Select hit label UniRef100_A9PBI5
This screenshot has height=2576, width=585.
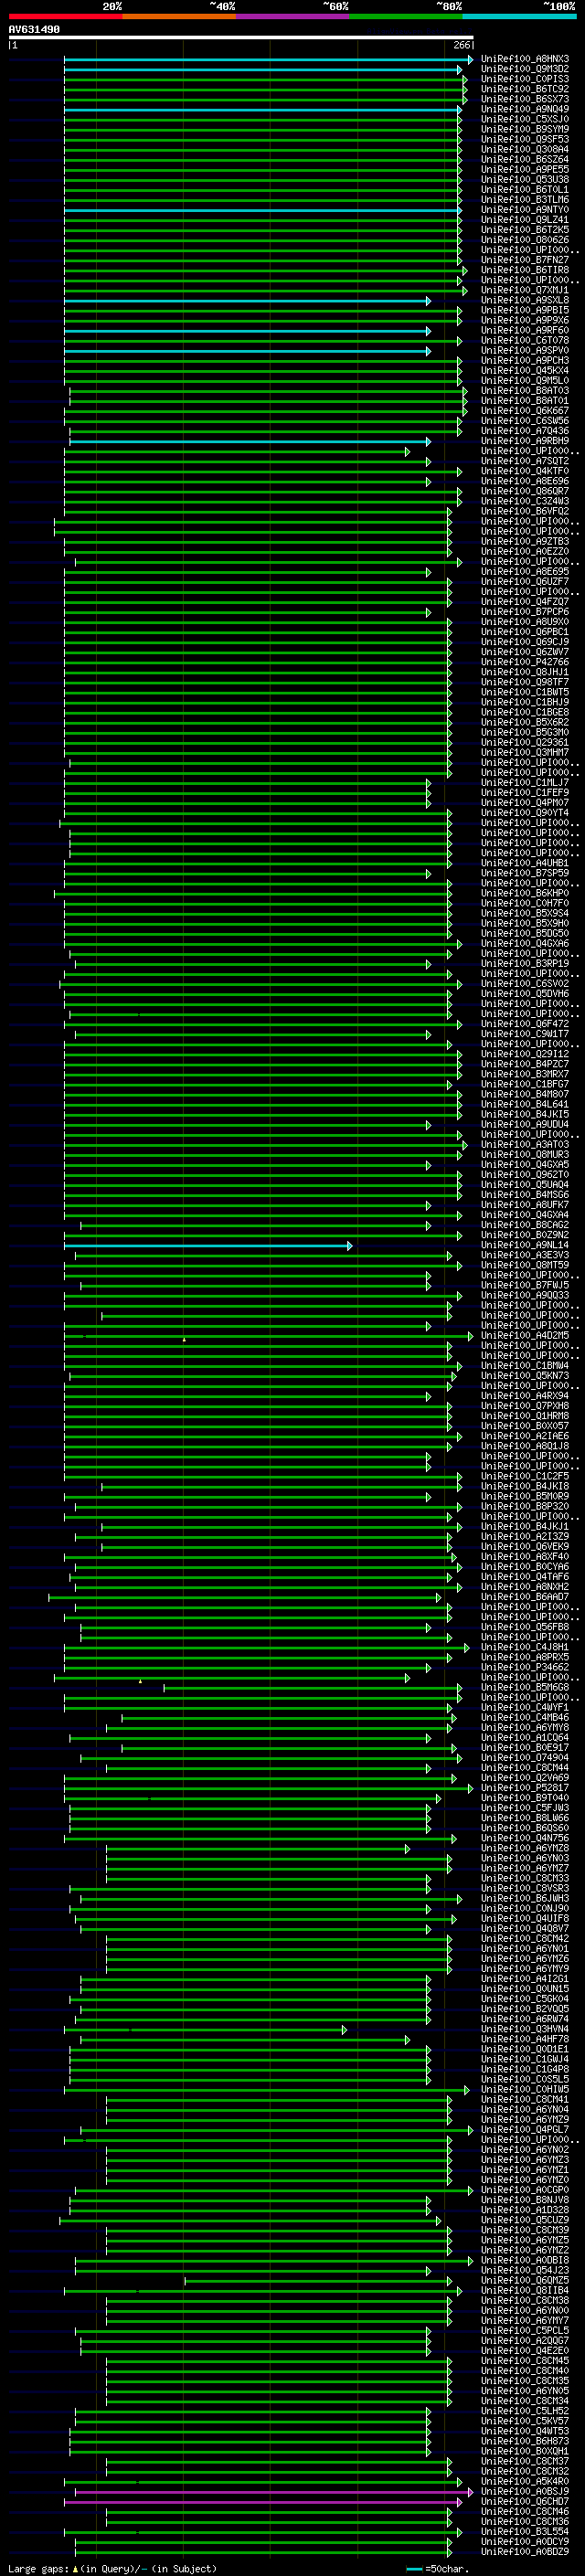coord(525,310)
